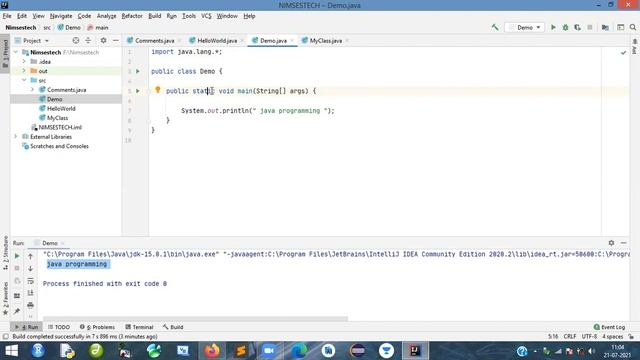Screen dimensions: 640x360
Task: Toggle read-only lock icon in status bar
Action: (631, 337)
